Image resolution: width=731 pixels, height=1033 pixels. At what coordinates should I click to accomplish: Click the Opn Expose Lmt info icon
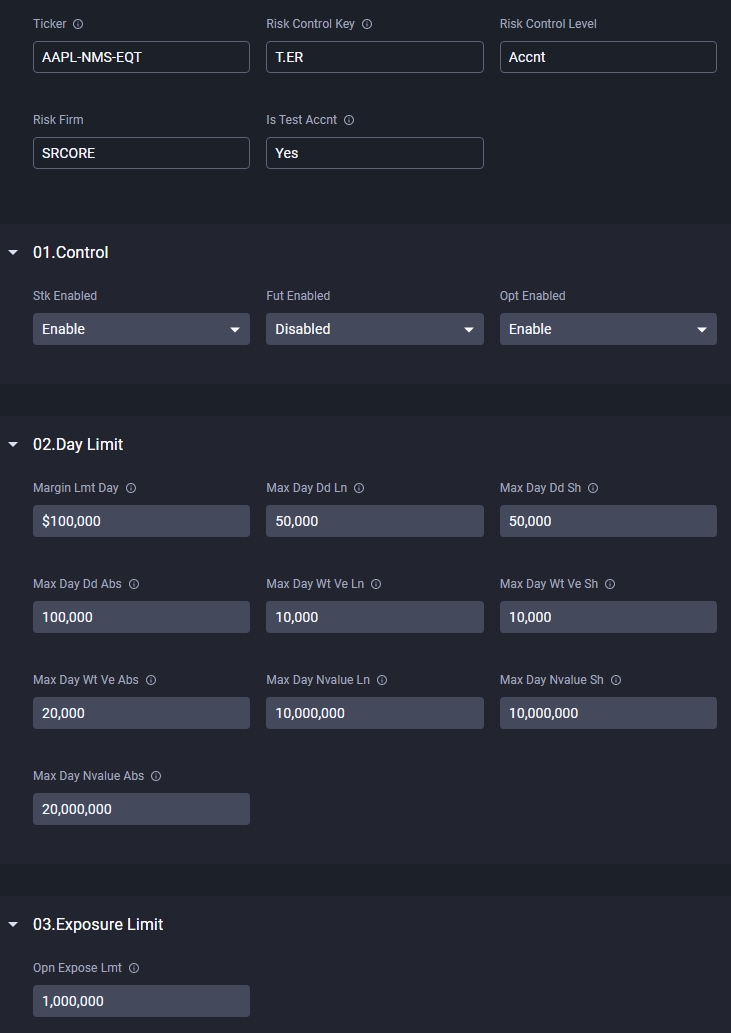point(134,968)
